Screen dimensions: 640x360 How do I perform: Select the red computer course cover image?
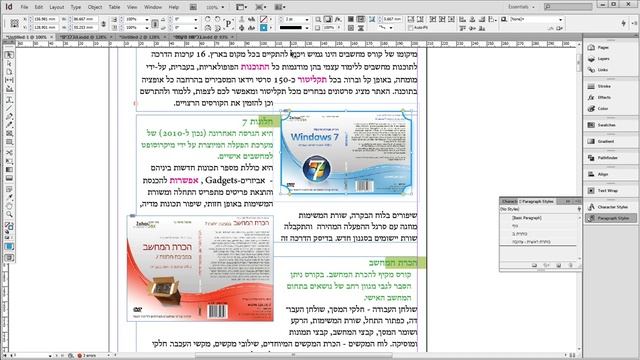(200, 268)
